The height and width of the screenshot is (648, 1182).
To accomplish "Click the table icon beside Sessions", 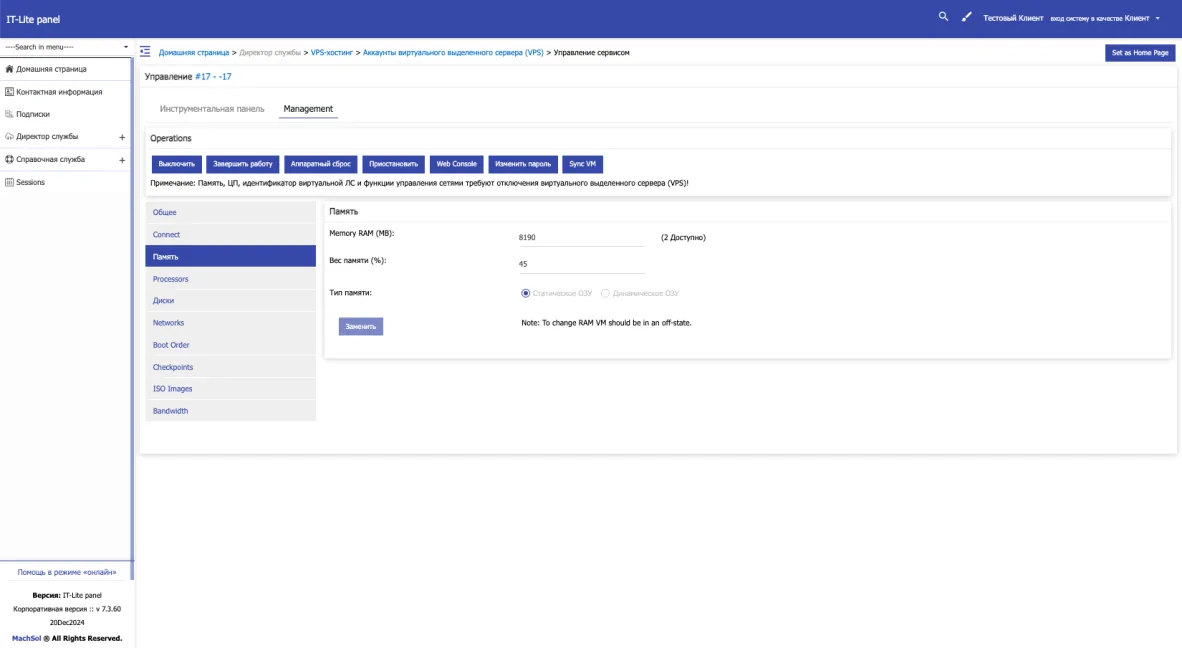I will click(9, 182).
